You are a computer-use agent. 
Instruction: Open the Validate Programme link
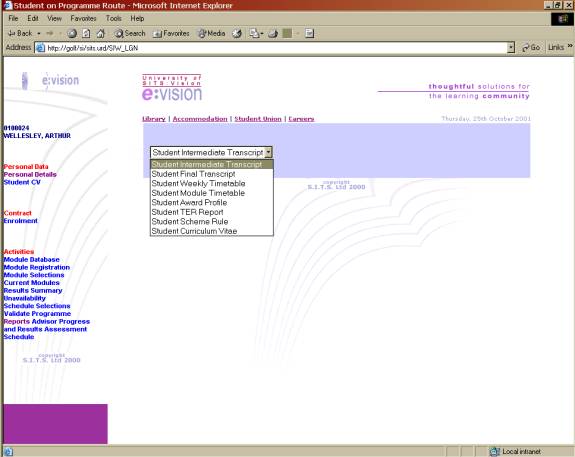pyautogui.click(x=37, y=313)
